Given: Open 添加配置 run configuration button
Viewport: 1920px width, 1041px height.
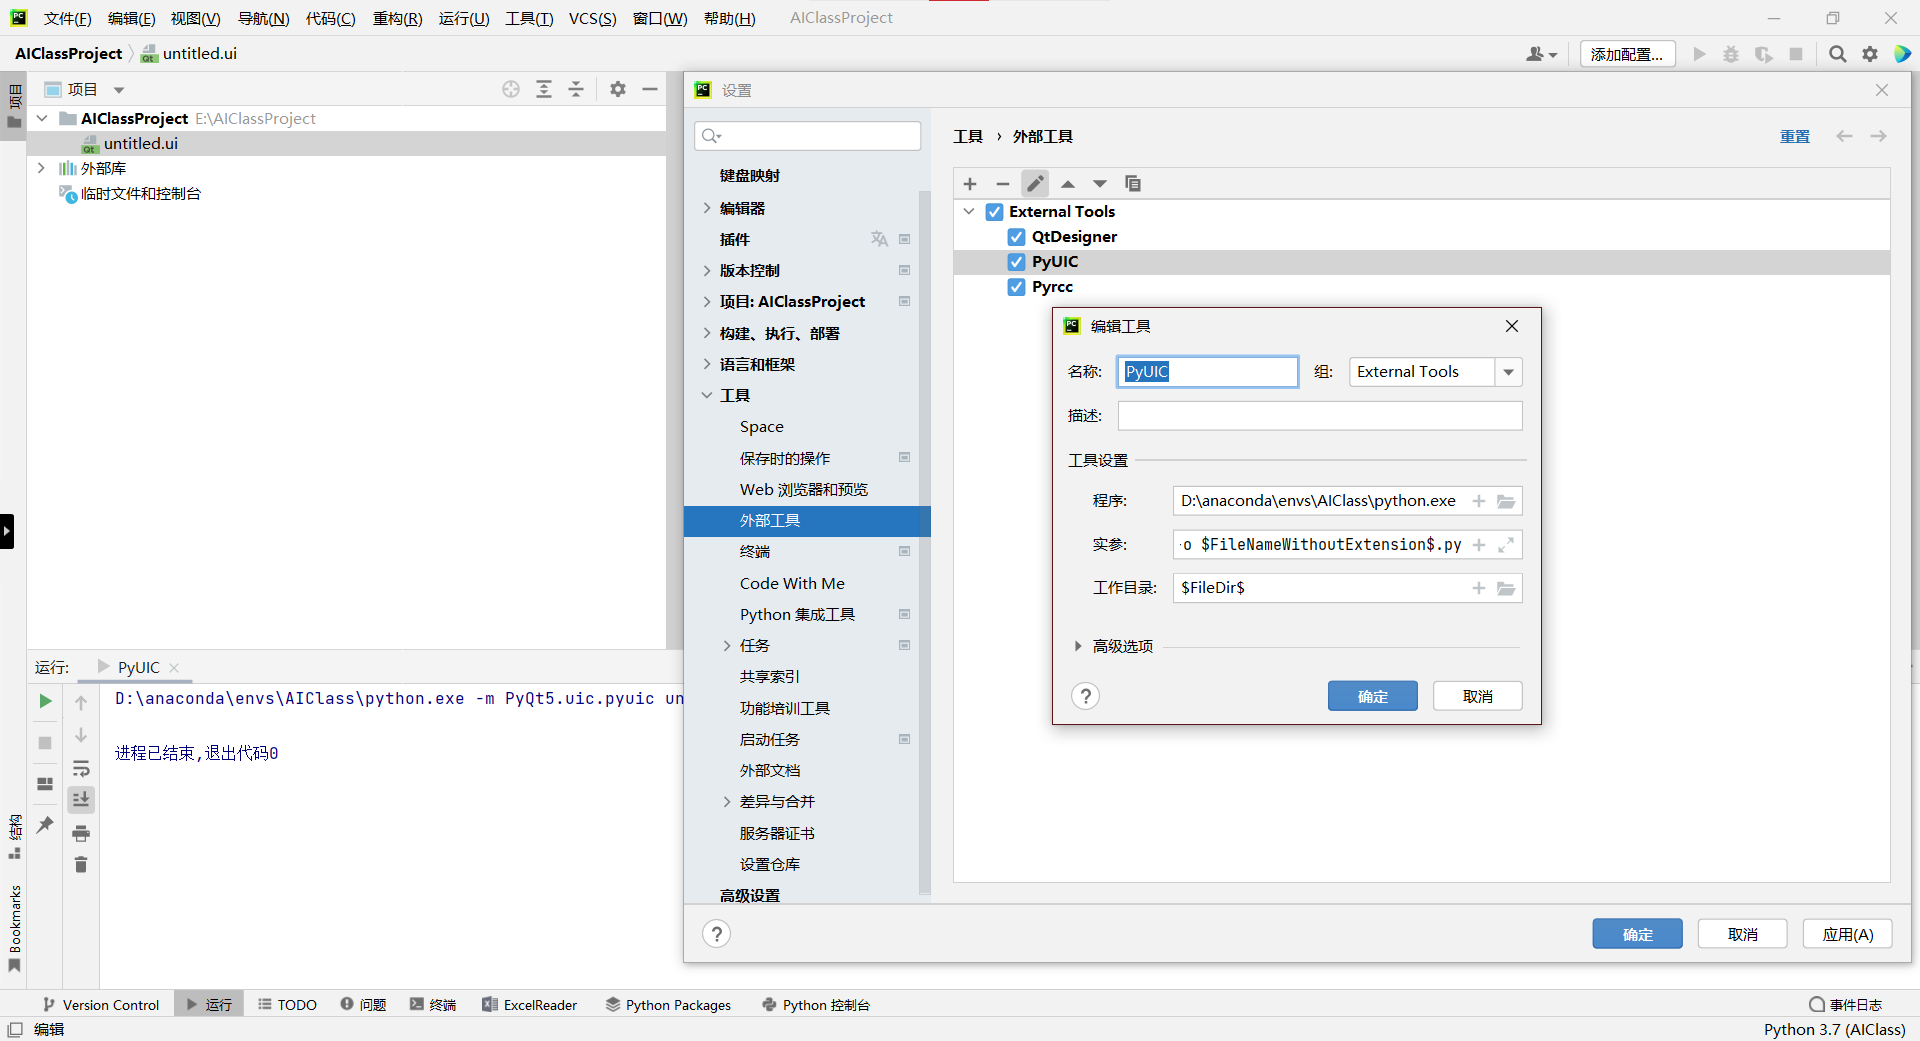Looking at the screenshot, I should click(1627, 54).
